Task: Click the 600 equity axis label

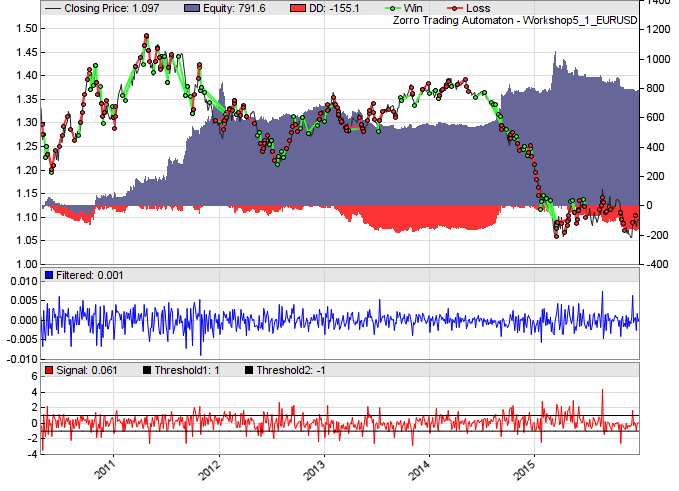Action: pos(655,117)
